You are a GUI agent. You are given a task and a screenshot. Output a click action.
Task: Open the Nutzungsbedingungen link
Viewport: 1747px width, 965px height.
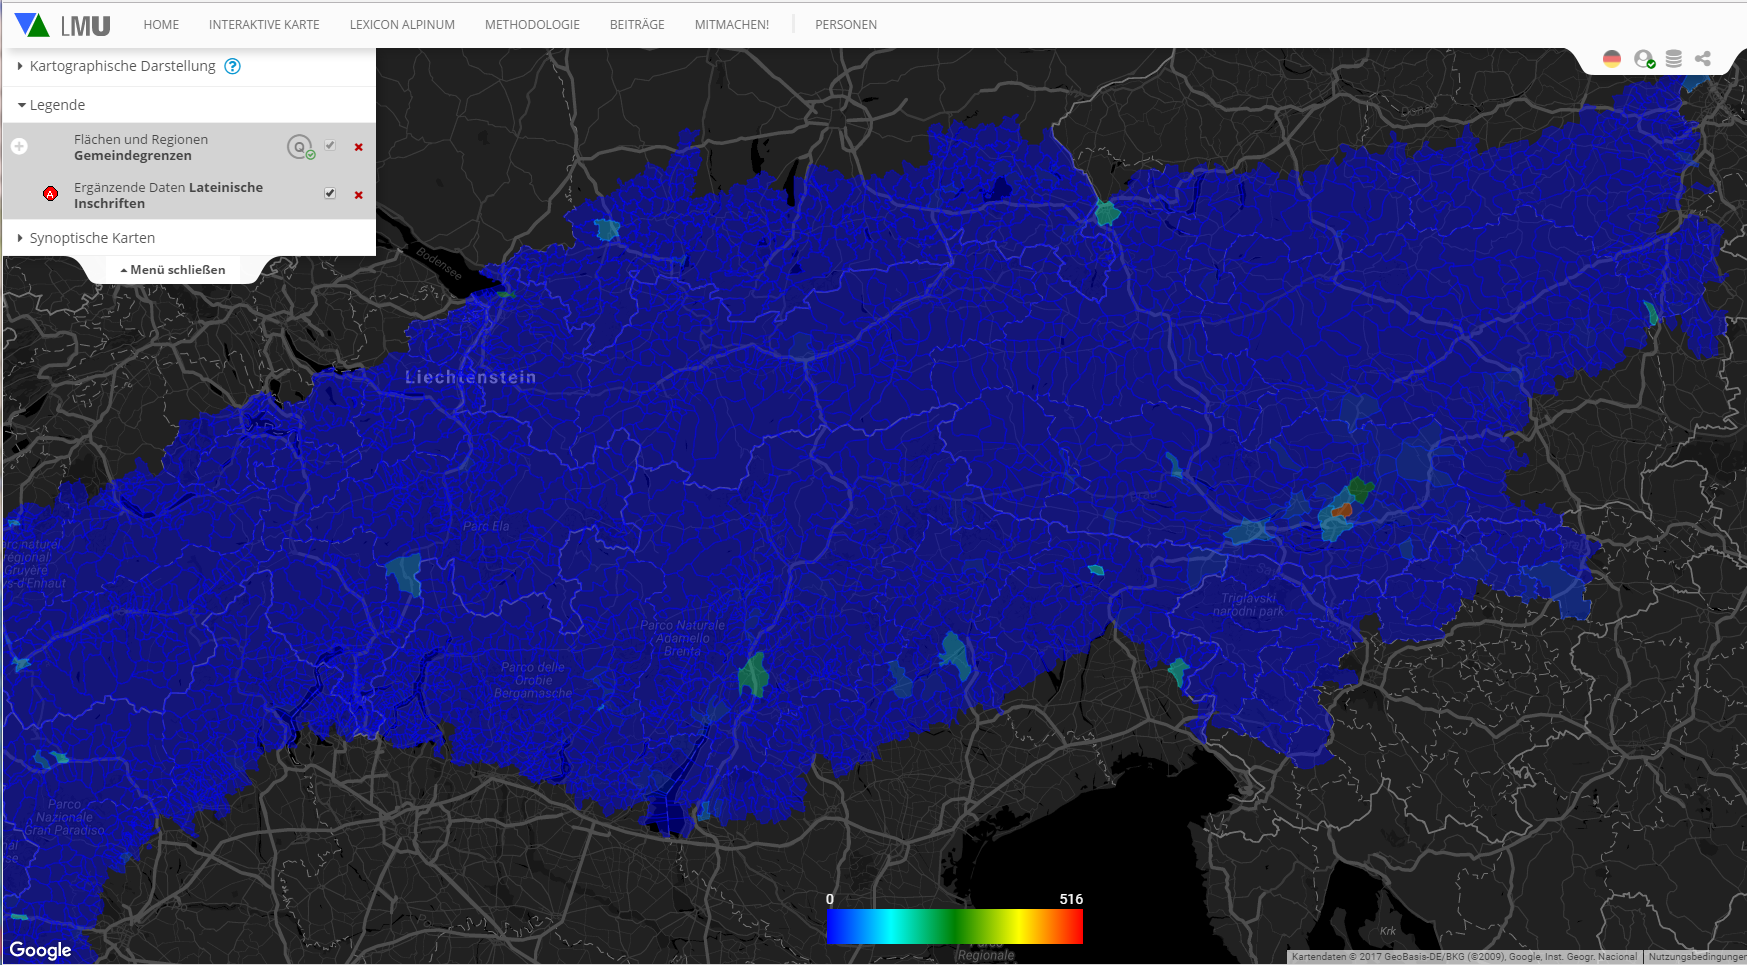coord(1696,957)
